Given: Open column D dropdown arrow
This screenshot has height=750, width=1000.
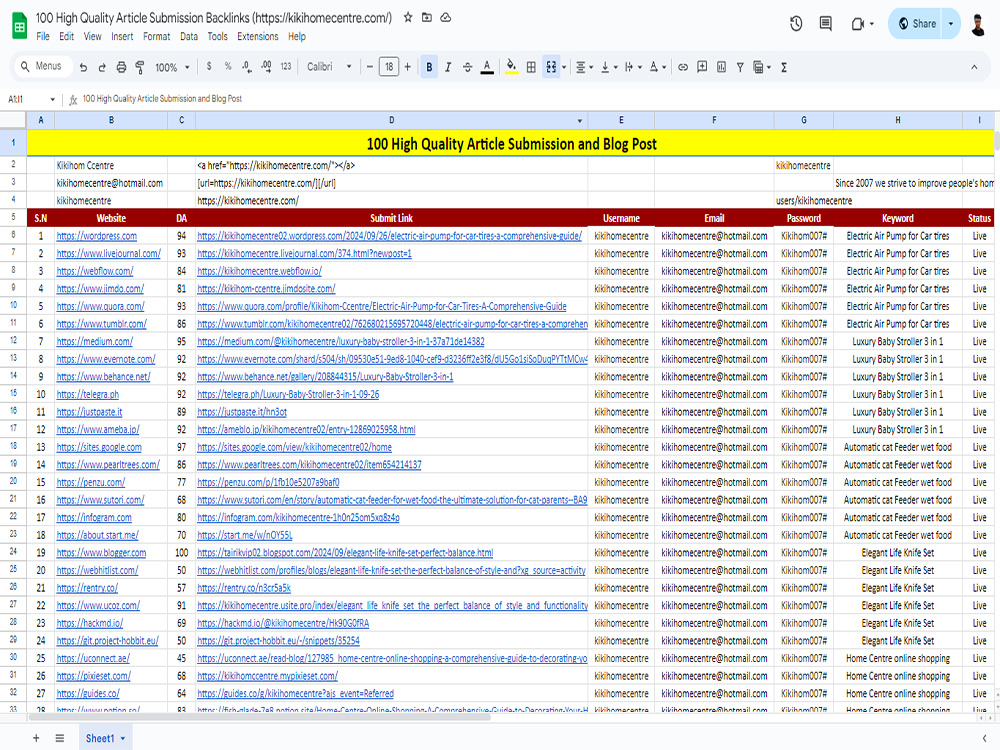Looking at the screenshot, I should point(580,121).
